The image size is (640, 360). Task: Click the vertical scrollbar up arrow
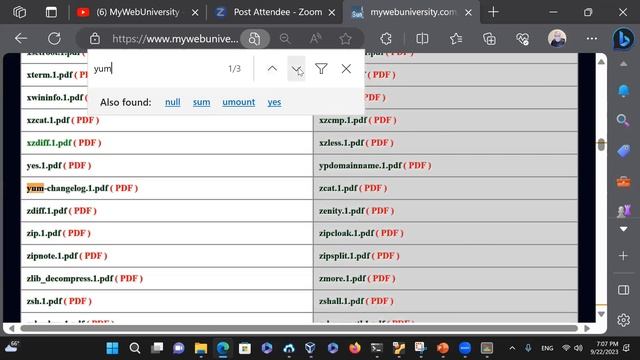coord(601,62)
